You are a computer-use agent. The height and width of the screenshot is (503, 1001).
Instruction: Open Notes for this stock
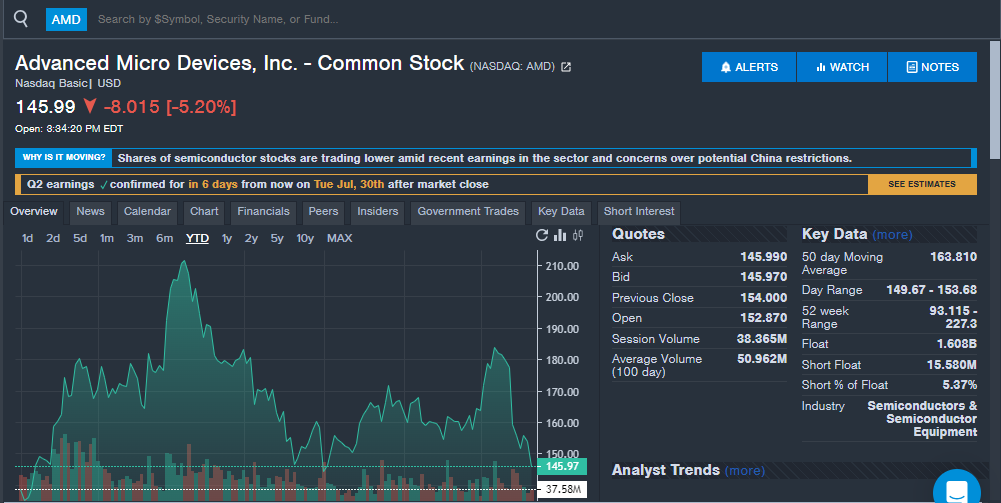(x=932, y=67)
